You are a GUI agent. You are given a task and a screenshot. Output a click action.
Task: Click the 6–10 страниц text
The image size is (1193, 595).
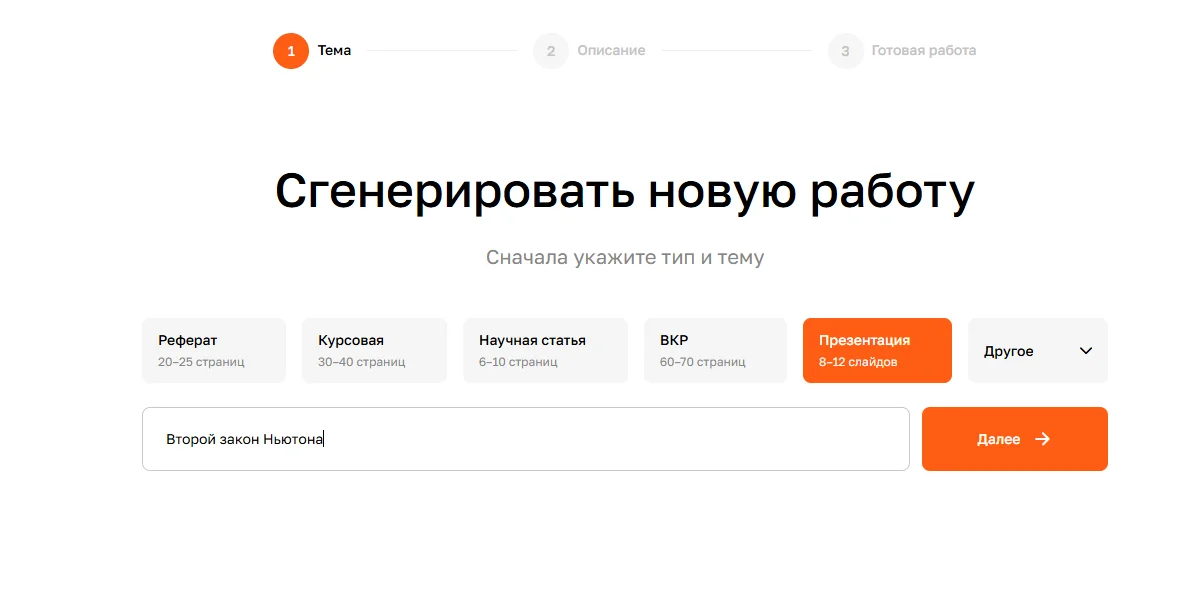click(518, 362)
